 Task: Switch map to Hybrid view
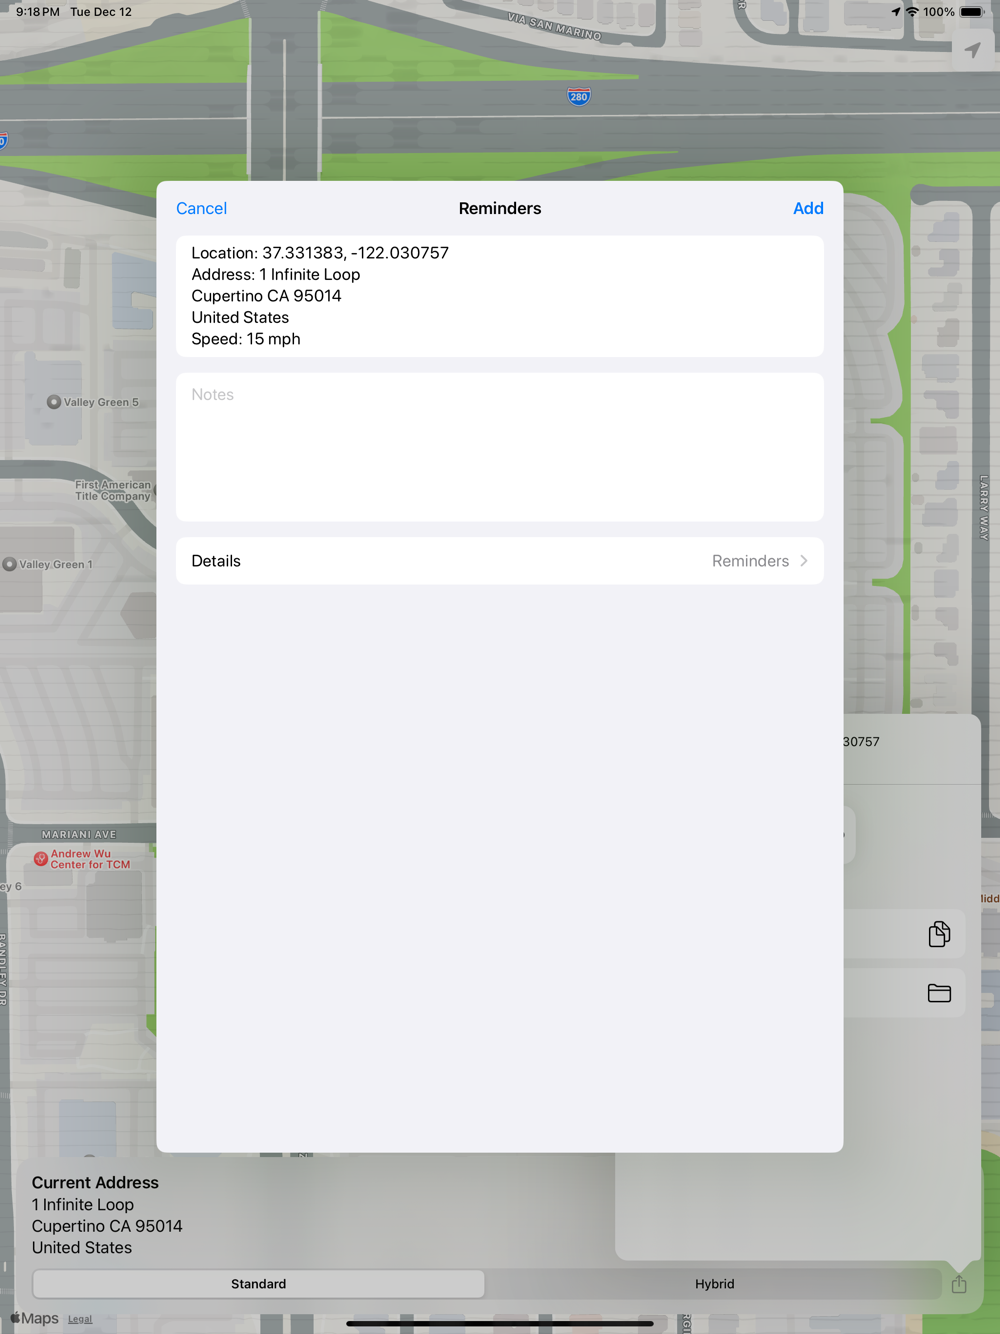coord(714,1284)
